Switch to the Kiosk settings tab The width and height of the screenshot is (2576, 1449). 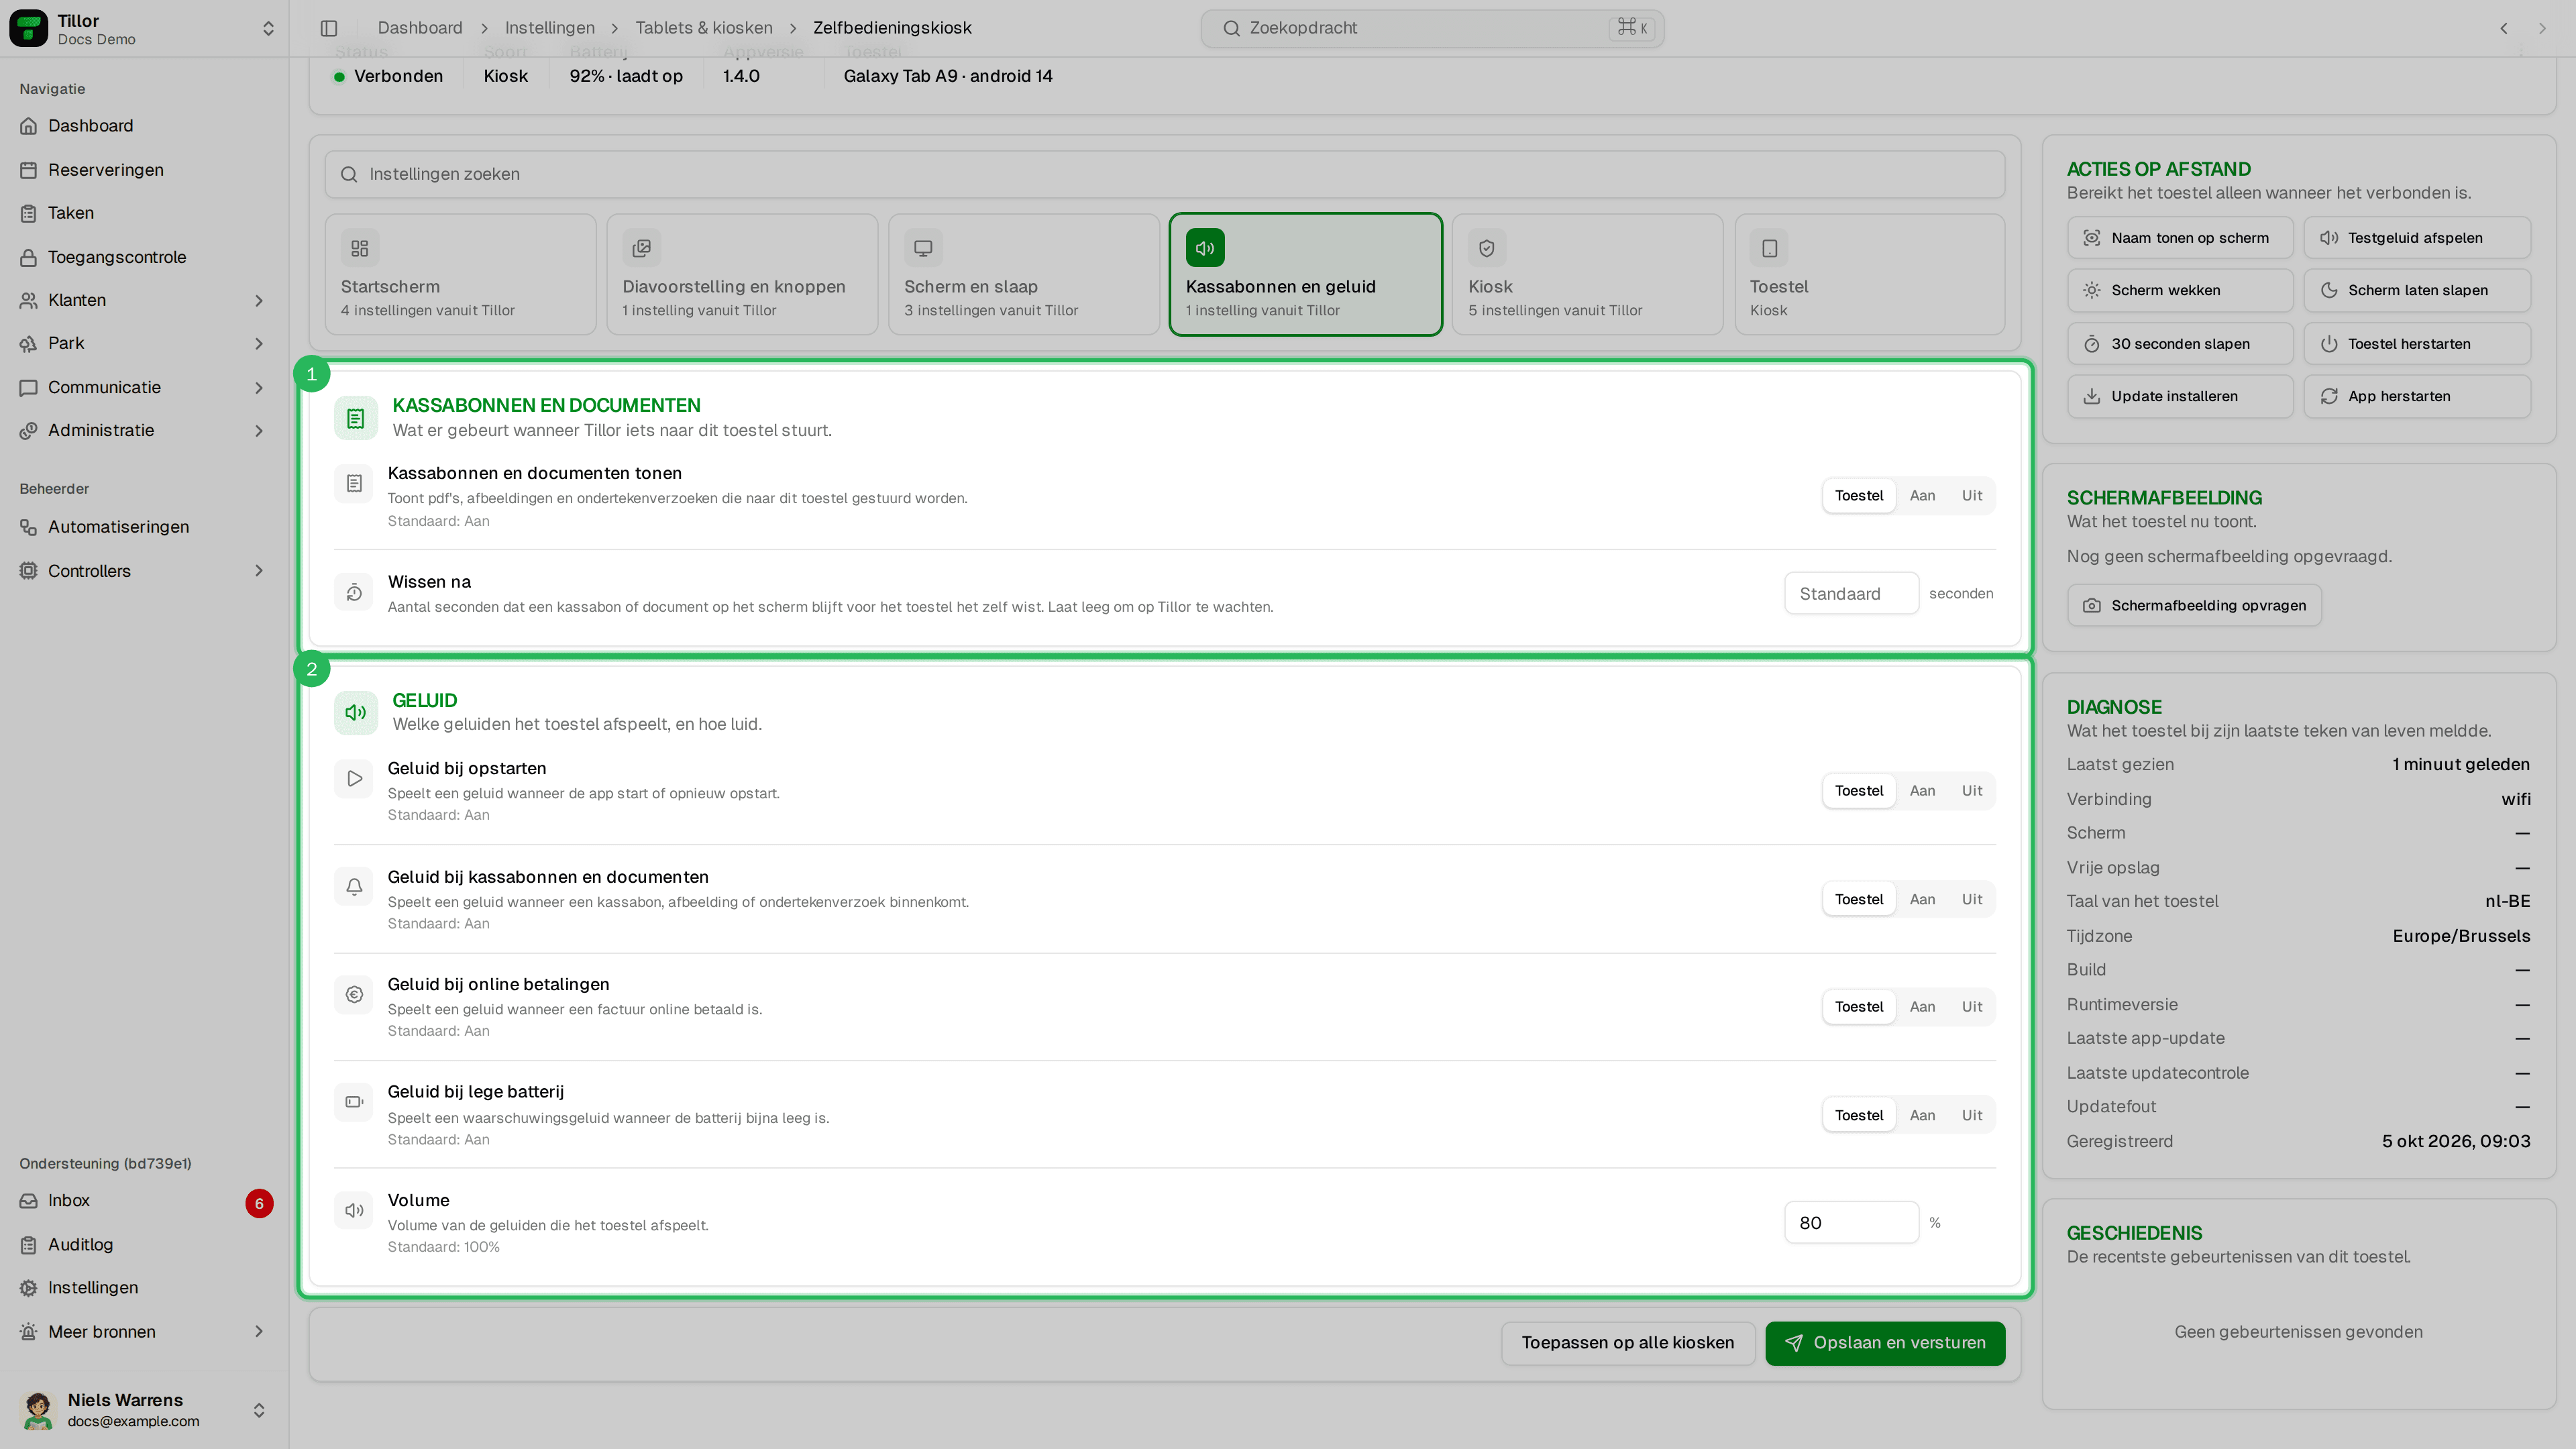[1588, 274]
